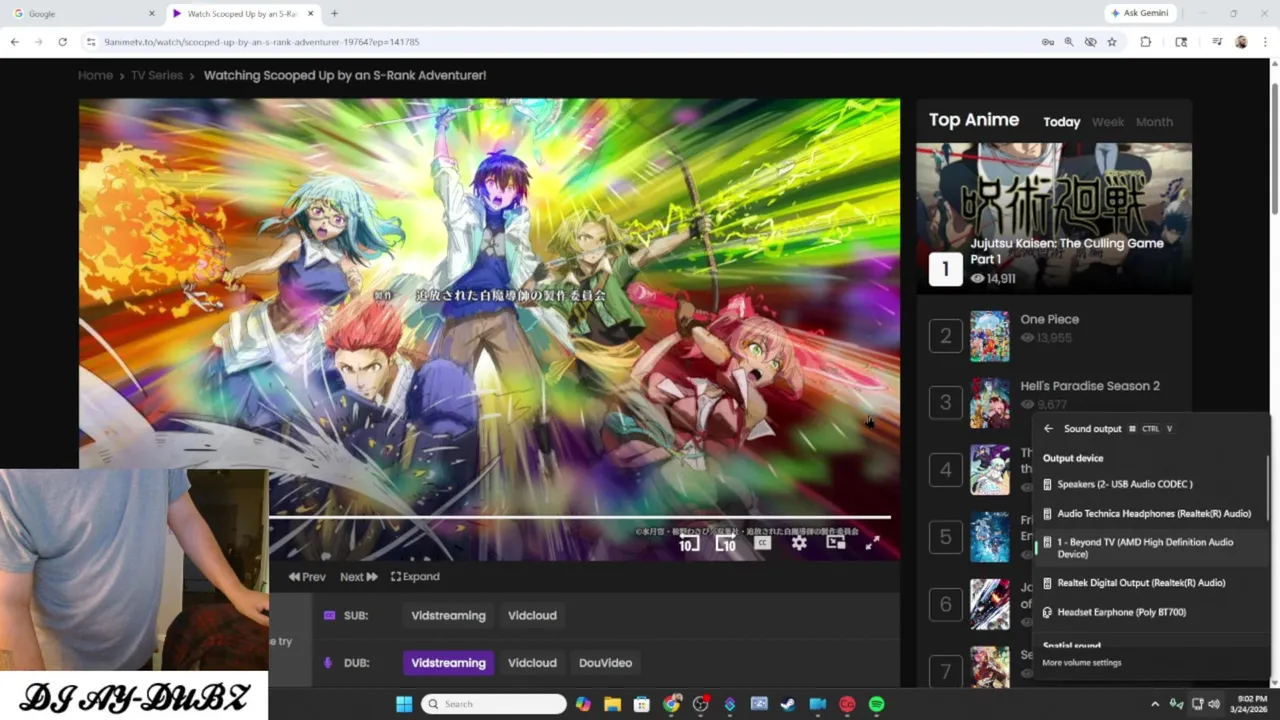Click Ask Gemini button
This screenshot has width=1280, height=720.
coord(1142,13)
